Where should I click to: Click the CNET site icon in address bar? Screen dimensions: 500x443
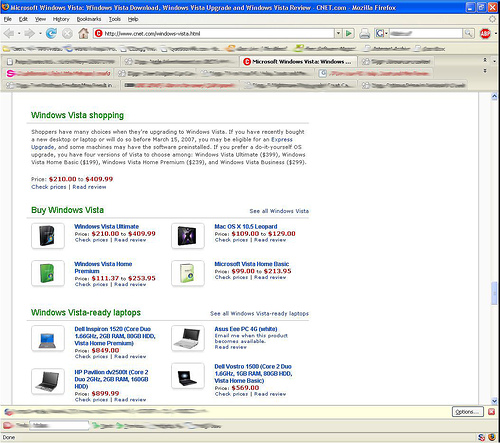[x=98, y=33]
